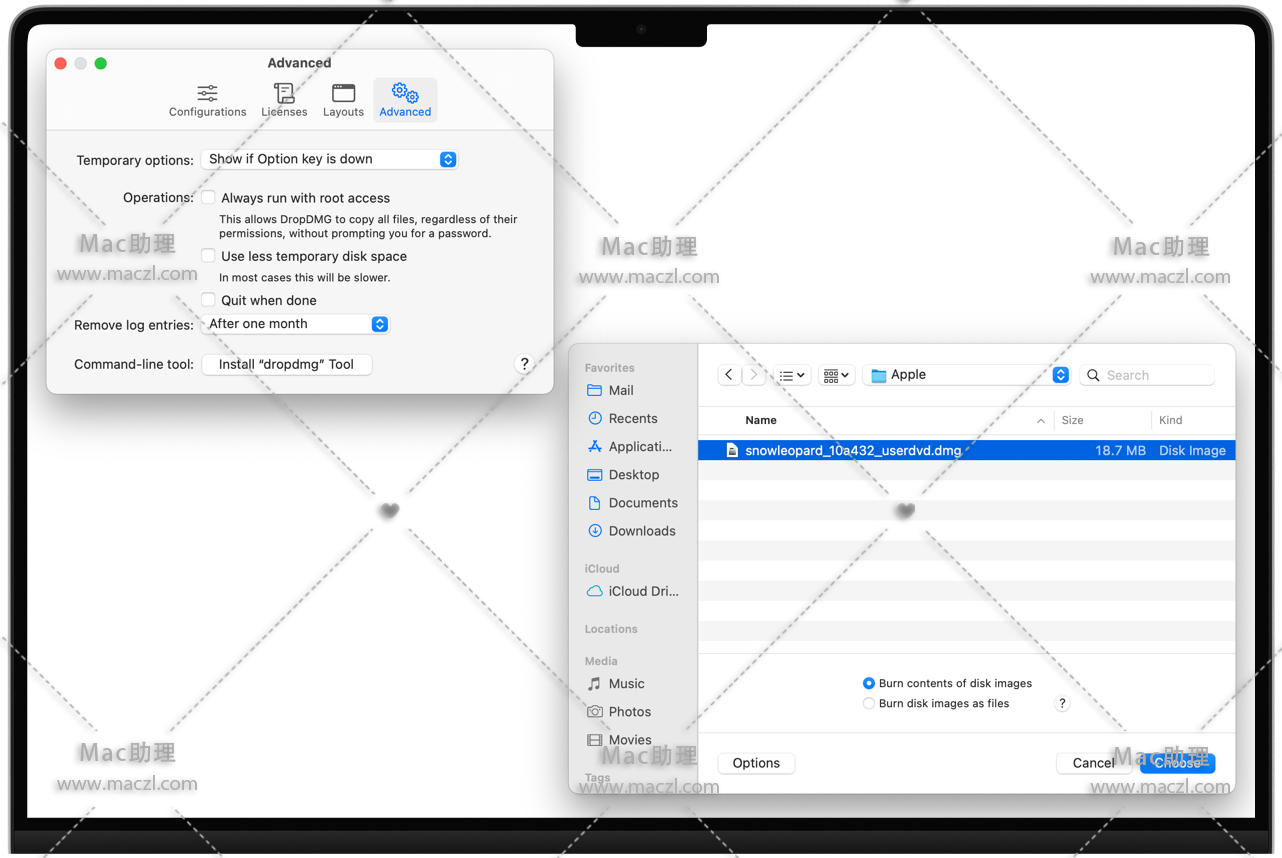This screenshot has height=858, width=1282.
Task: Go back using the file dialog's back arrow
Action: [x=729, y=375]
